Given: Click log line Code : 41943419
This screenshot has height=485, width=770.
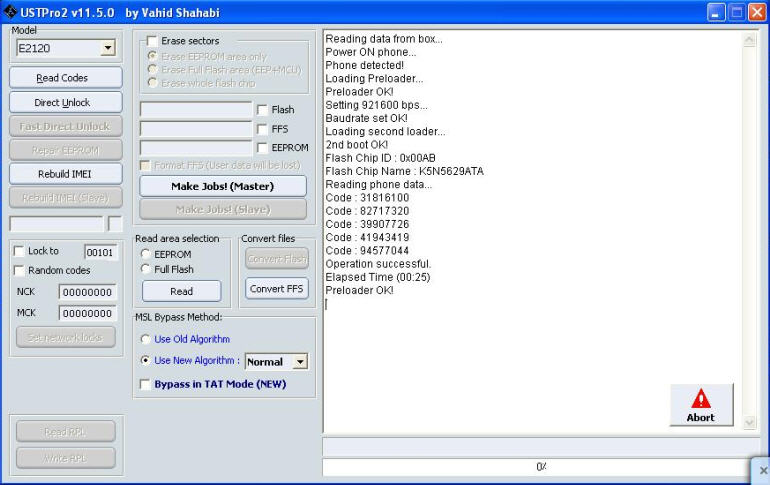Looking at the screenshot, I should pos(367,238).
